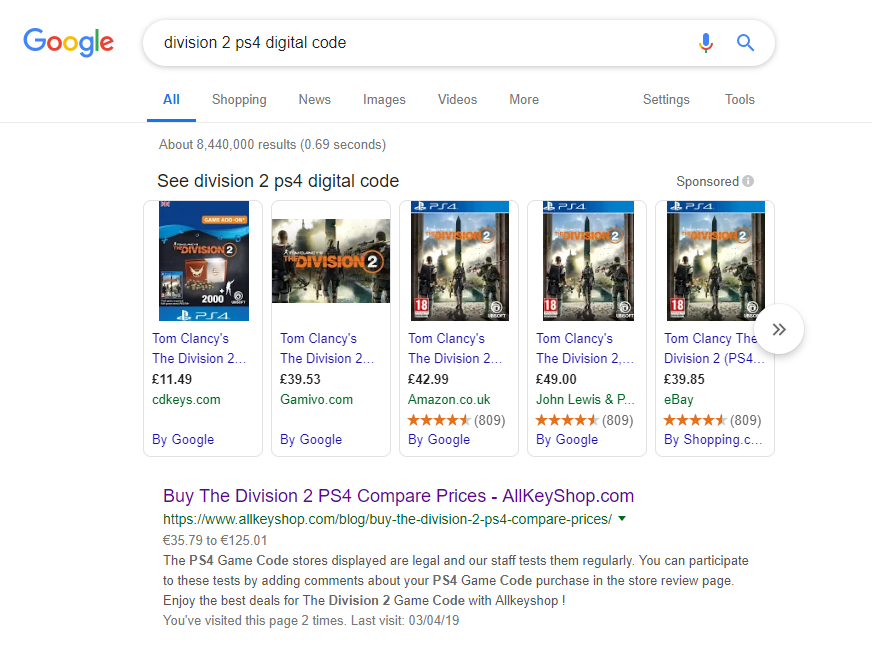The height and width of the screenshot is (649, 872).
Task: Open search Settings
Action: (x=666, y=100)
